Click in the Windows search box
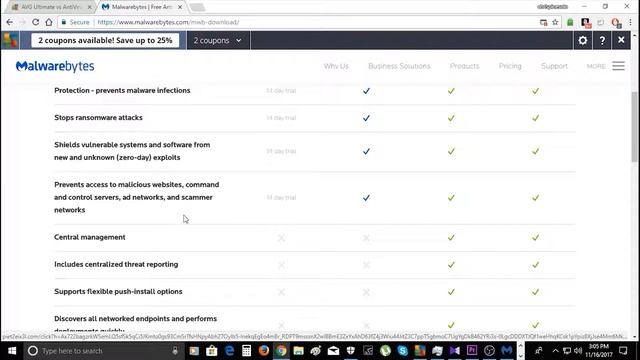The width and height of the screenshot is (640, 360). [102, 351]
